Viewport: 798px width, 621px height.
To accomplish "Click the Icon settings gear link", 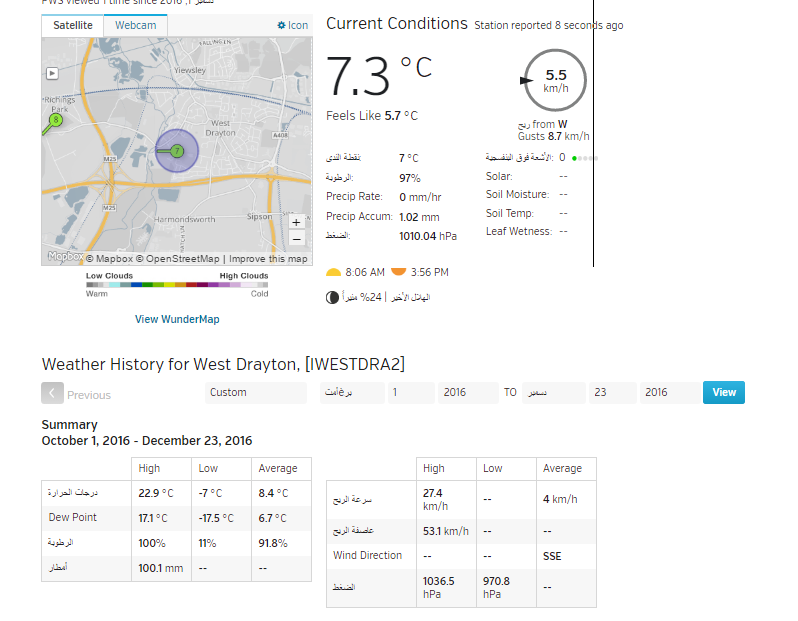I will (293, 25).
